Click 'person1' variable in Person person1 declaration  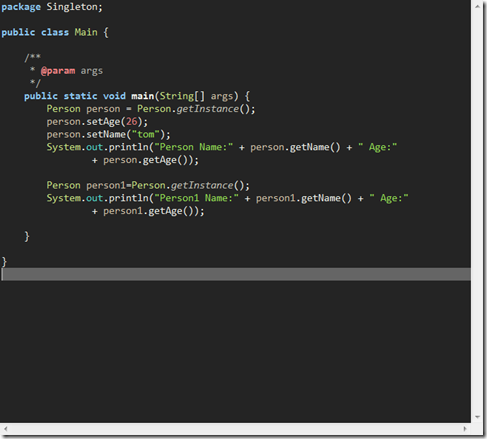click(106, 185)
